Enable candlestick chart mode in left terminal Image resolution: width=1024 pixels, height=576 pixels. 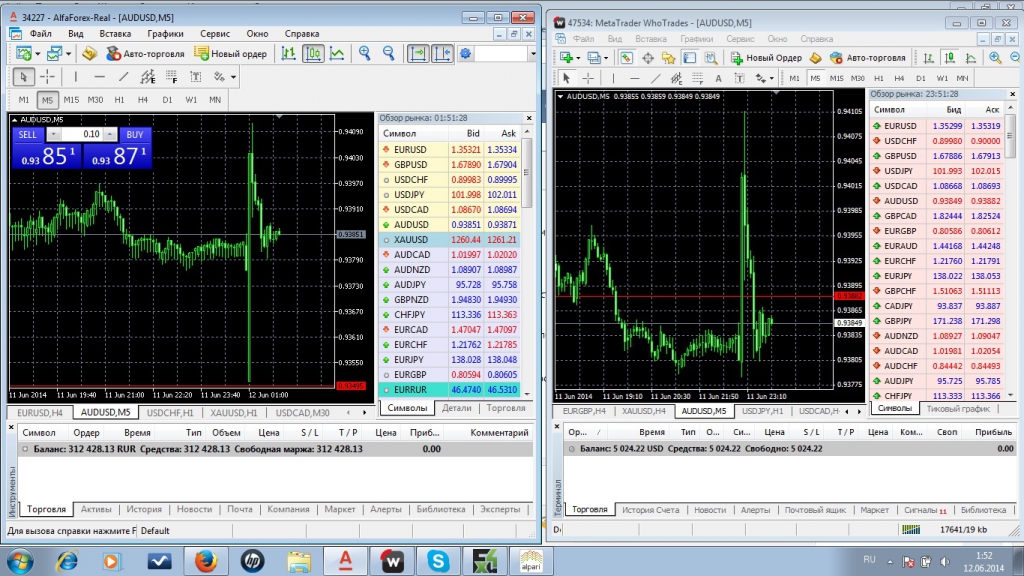tap(313, 54)
